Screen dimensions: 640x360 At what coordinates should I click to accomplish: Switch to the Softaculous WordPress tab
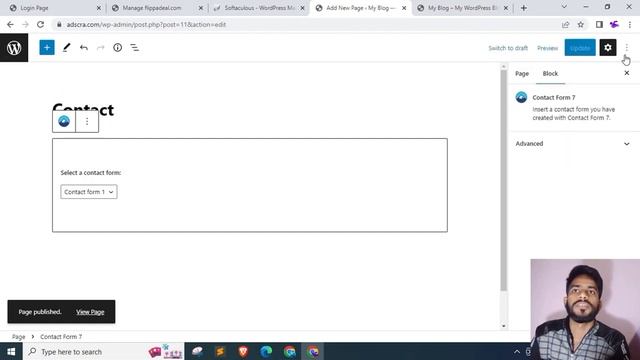[259, 8]
